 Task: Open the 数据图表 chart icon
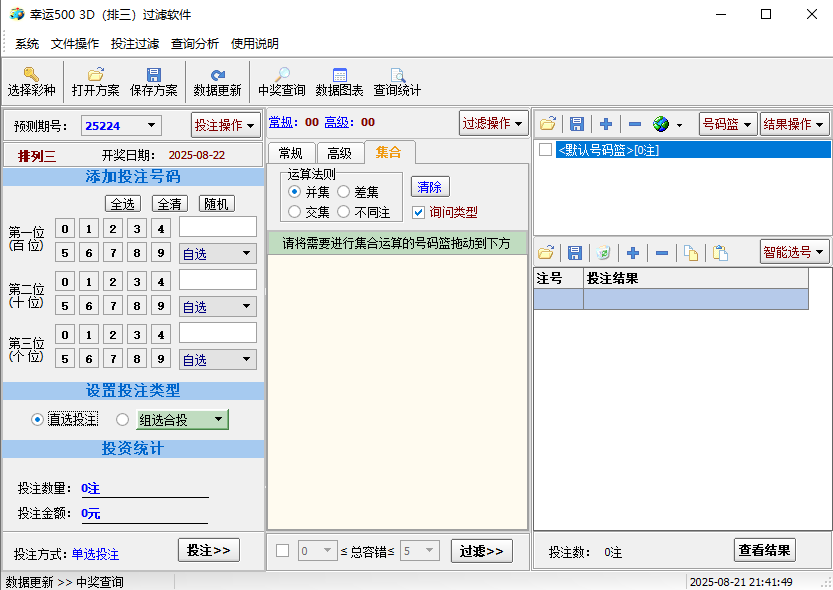point(340,74)
